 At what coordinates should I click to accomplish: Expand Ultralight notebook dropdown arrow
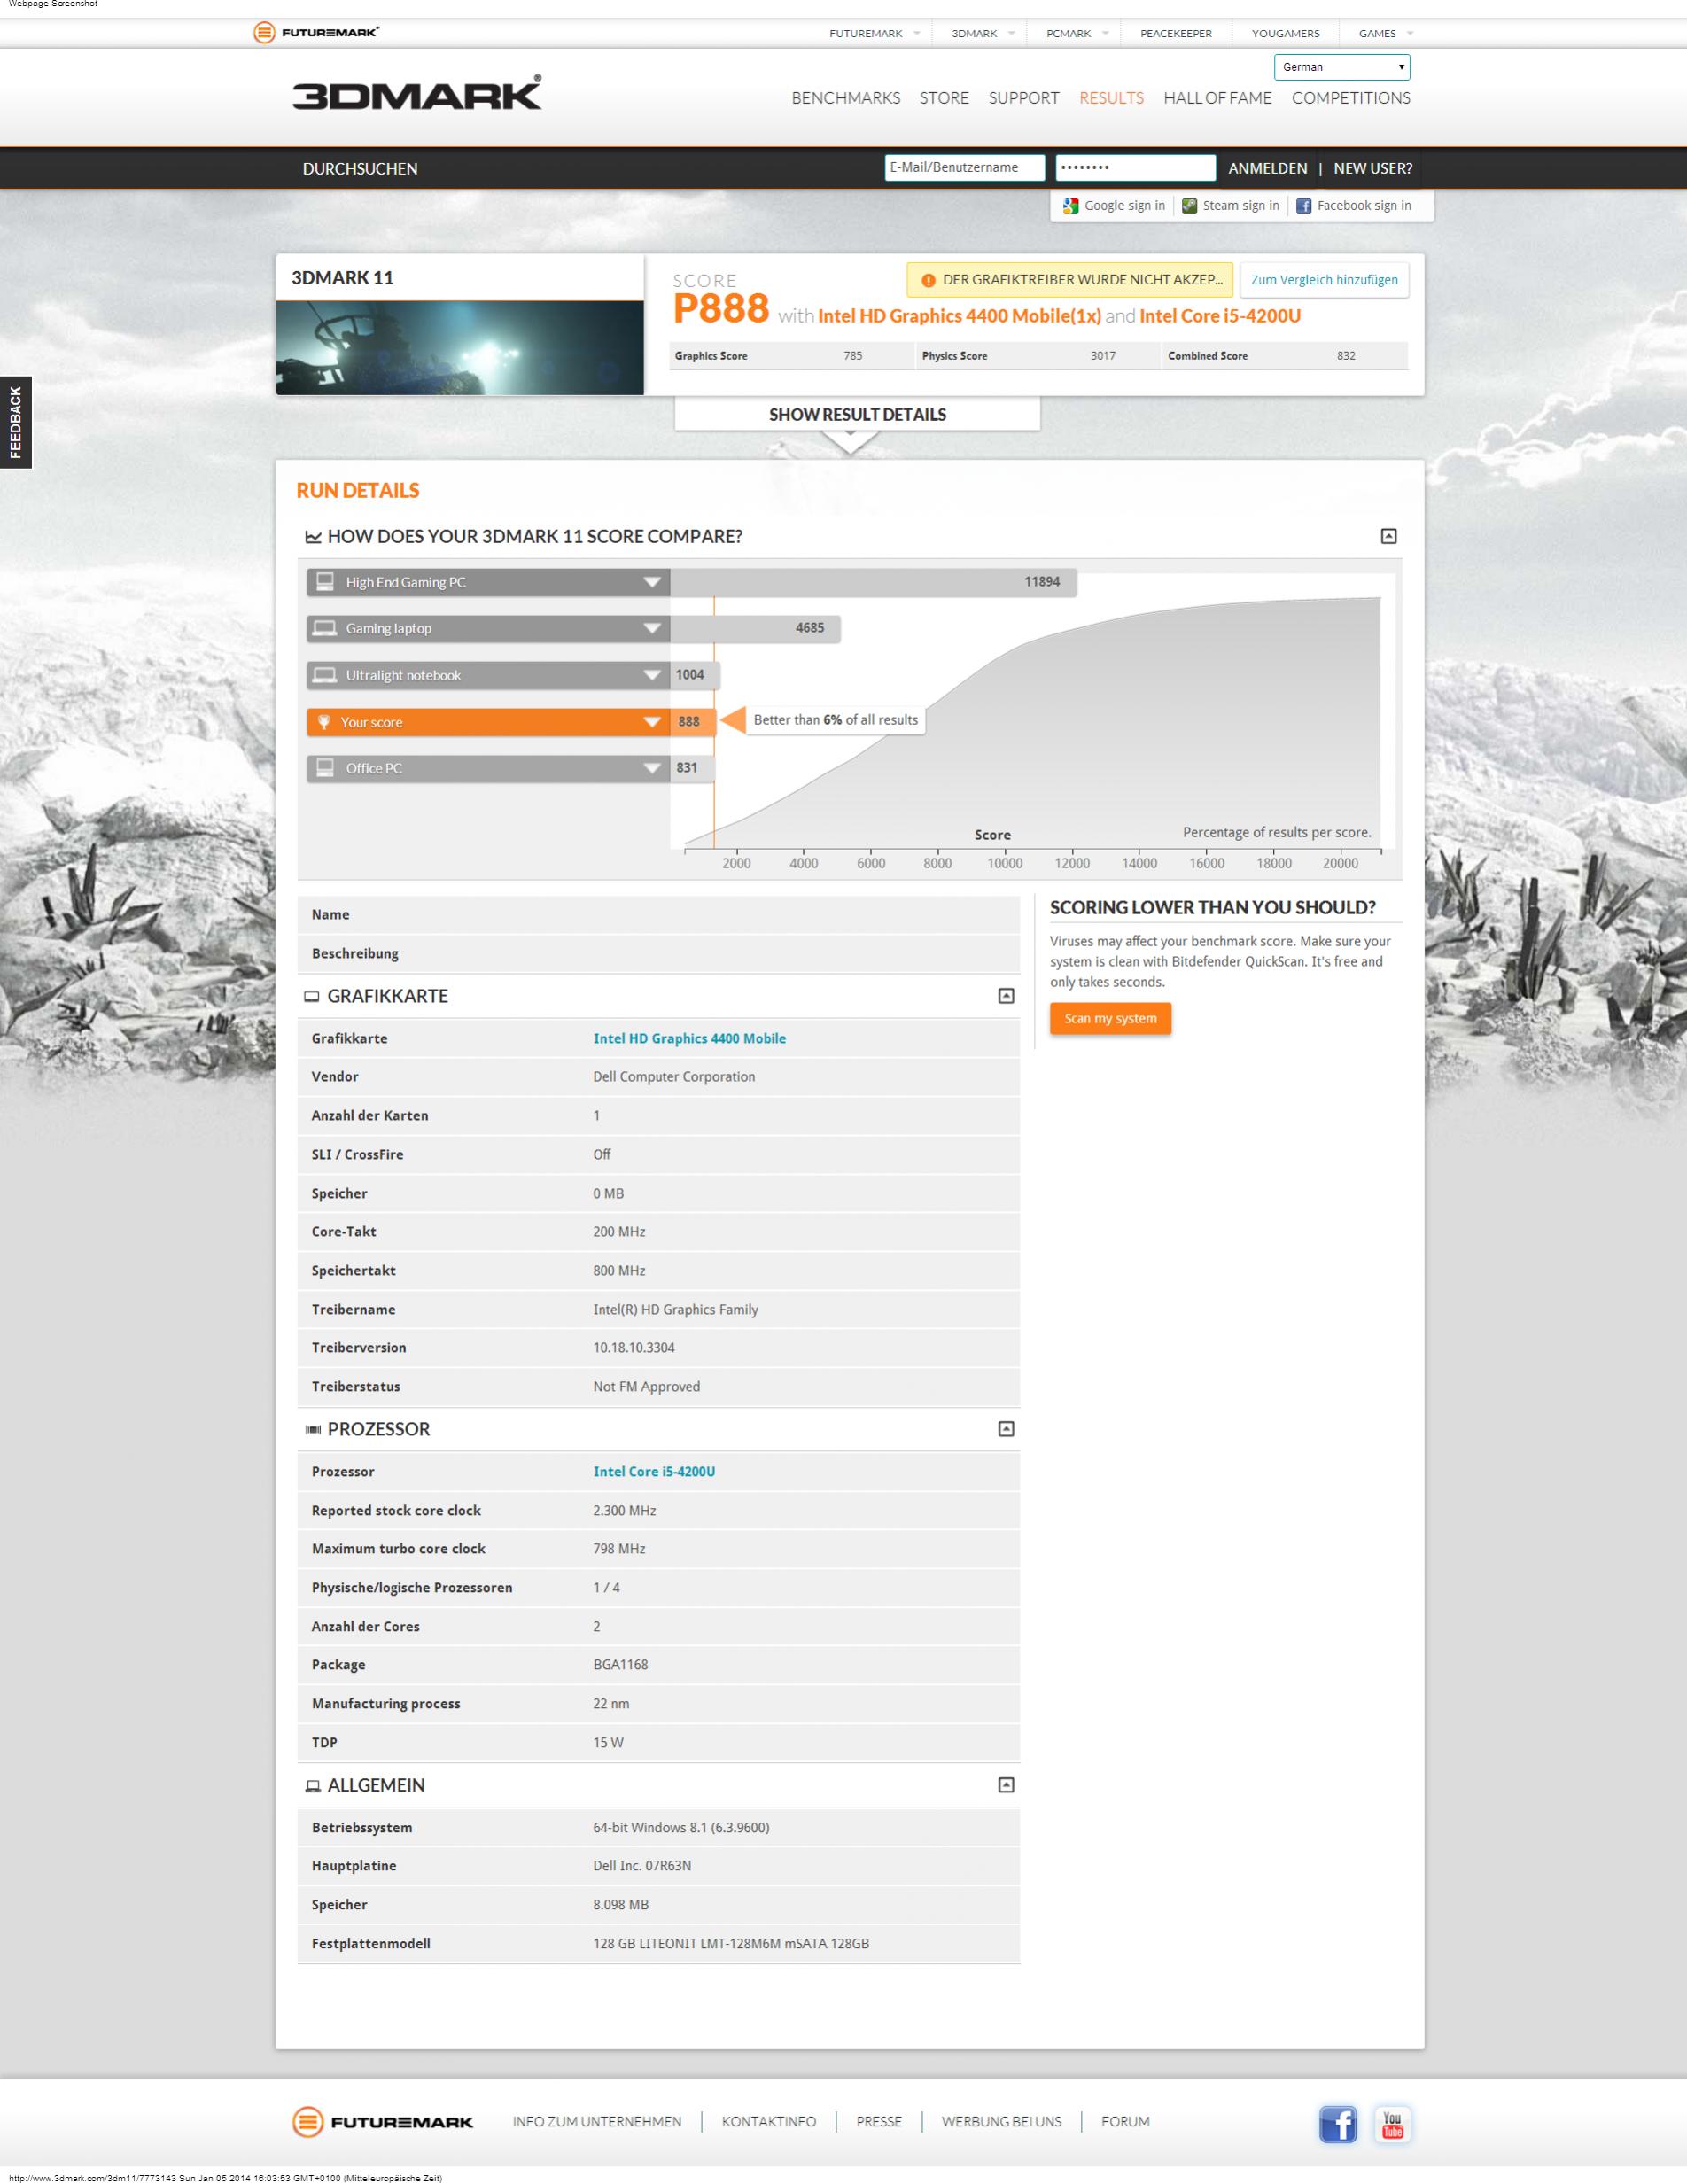[652, 675]
